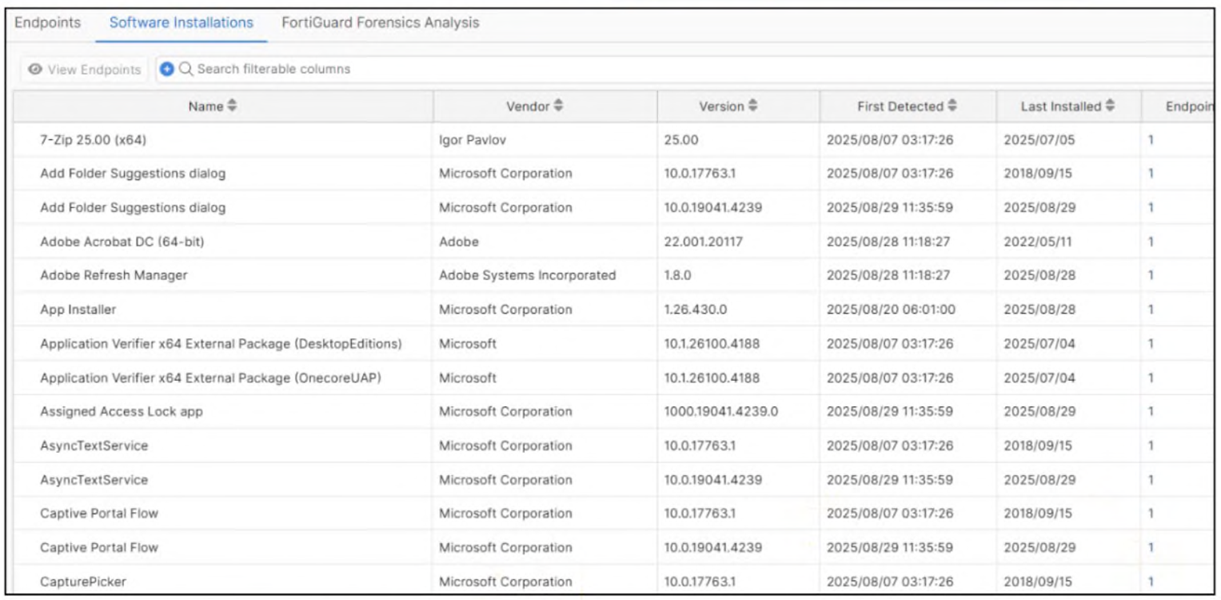Select the Adobe Acrobat DC (64-bit) row
The image size is (1221, 600).
pos(122,242)
